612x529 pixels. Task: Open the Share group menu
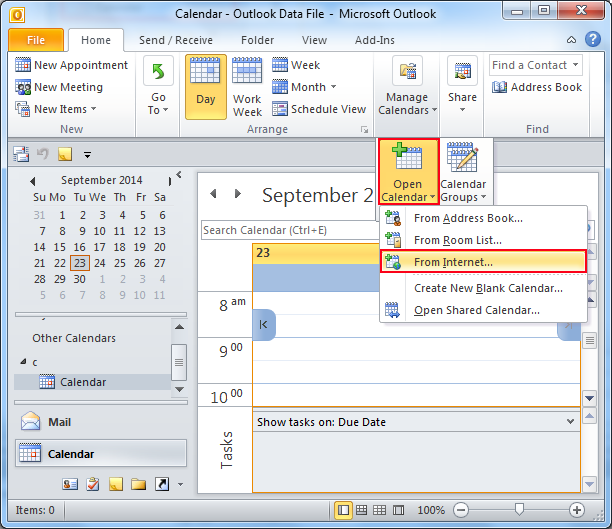(462, 87)
